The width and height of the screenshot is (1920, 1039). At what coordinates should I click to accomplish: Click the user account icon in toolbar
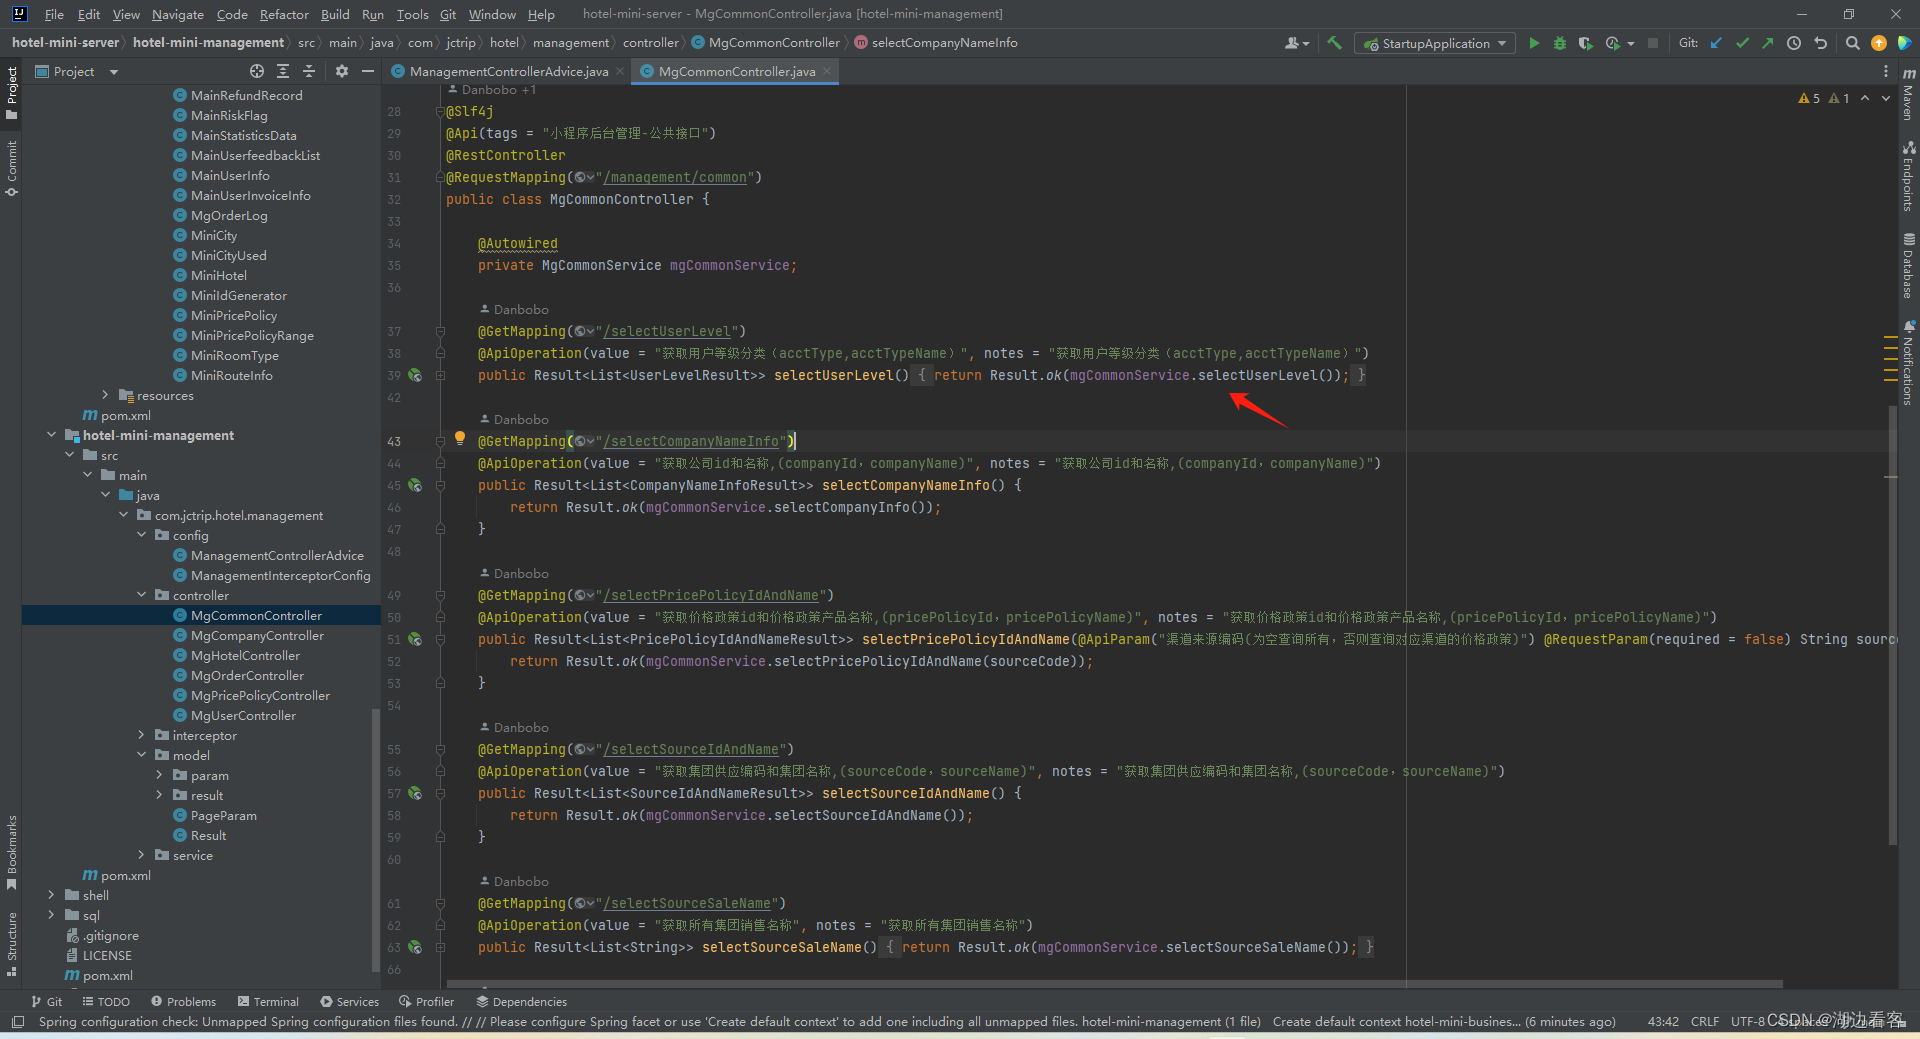pos(1296,43)
